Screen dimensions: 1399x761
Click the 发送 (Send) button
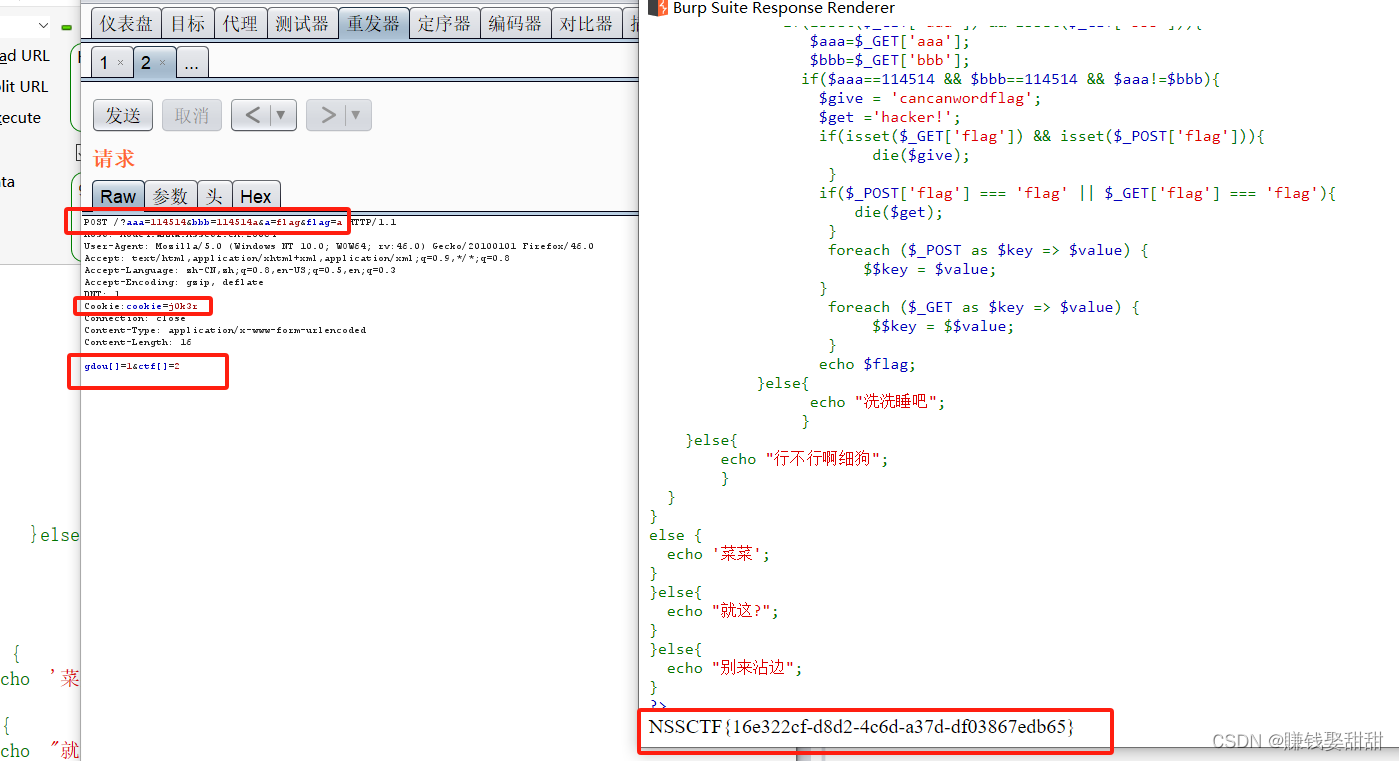122,114
